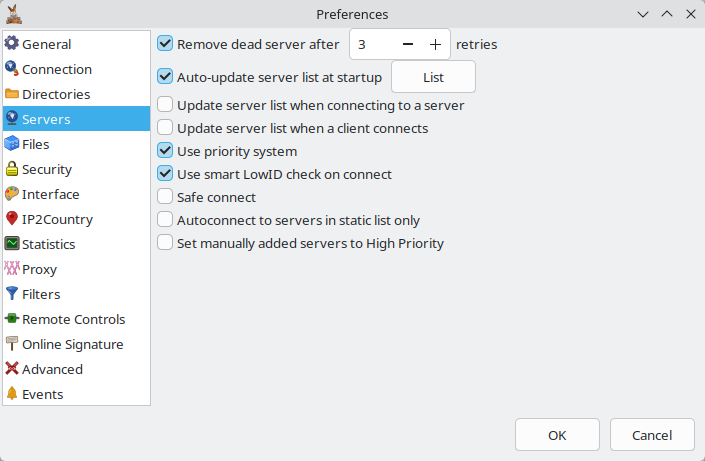
Task: Click the Filters funnel icon
Action: (x=12, y=293)
